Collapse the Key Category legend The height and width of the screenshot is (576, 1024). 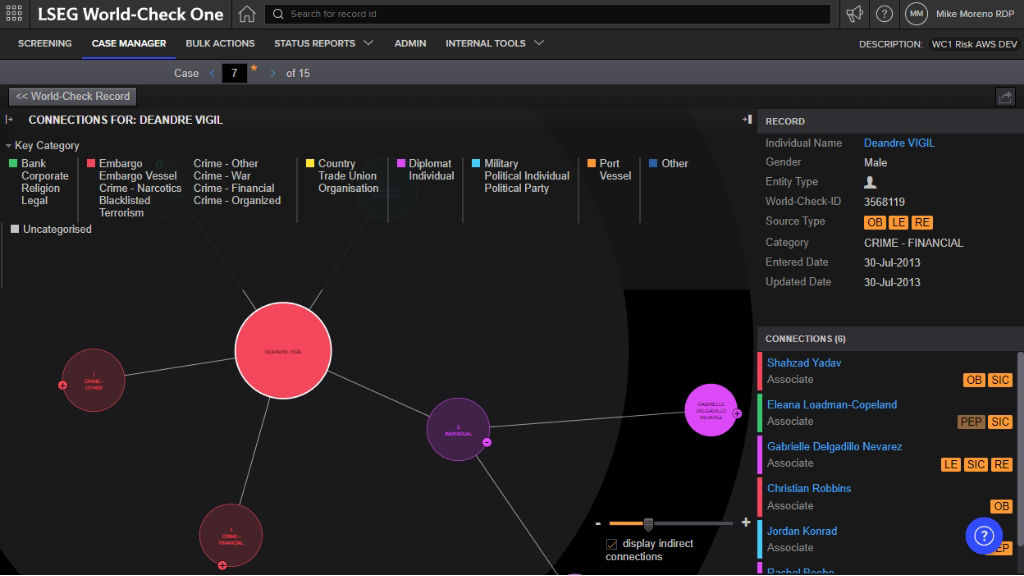[x=9, y=146]
